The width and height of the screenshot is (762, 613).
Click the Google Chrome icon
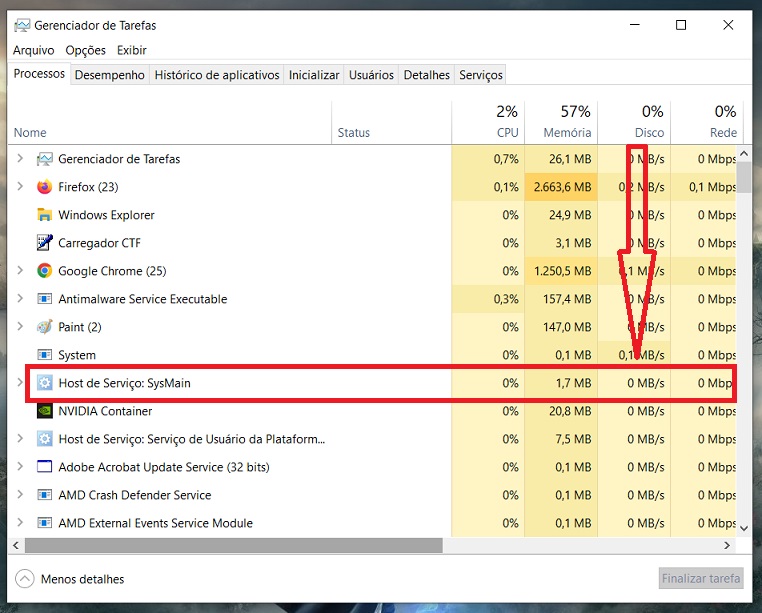(x=45, y=271)
